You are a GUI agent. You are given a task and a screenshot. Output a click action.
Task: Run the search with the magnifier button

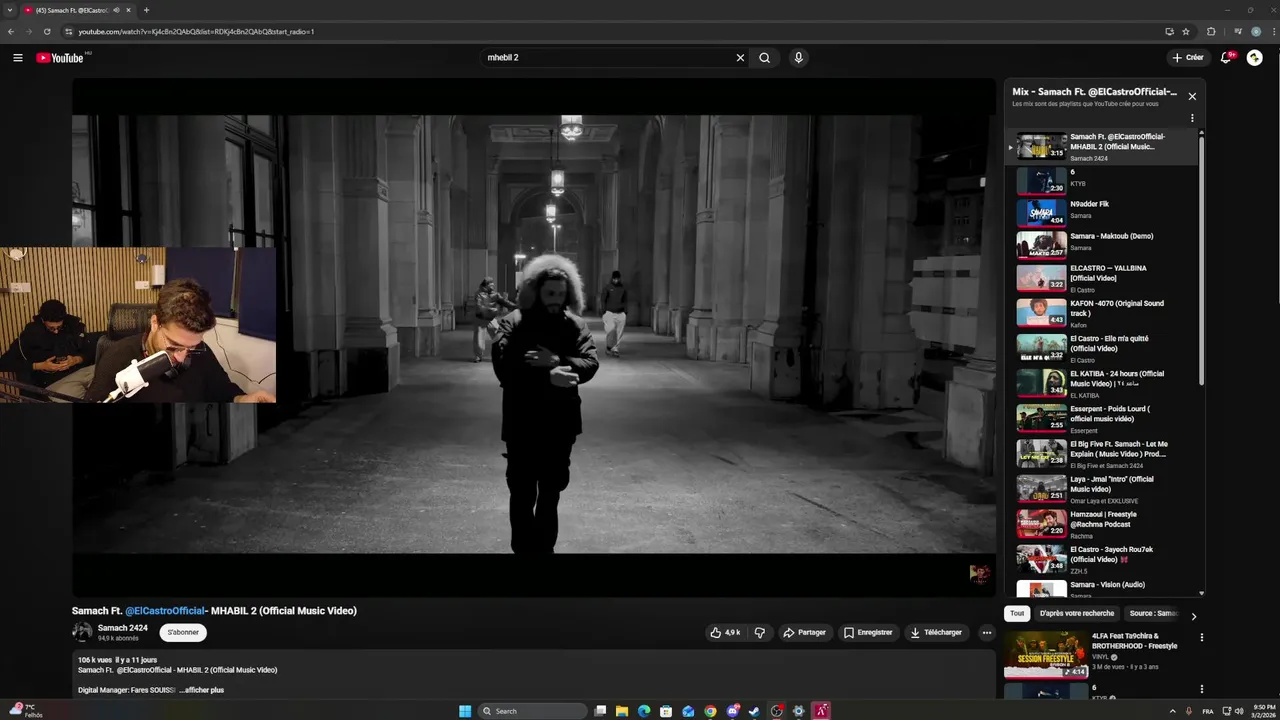(765, 58)
